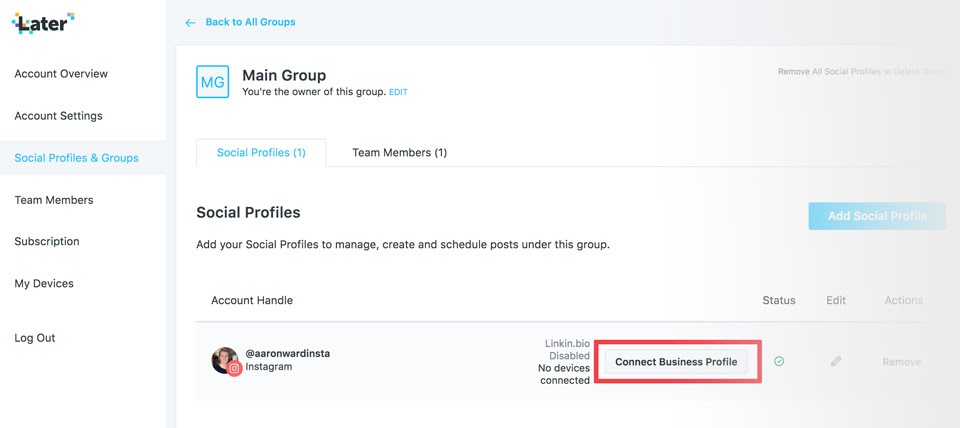This screenshot has width=960, height=428.
Task: Click the Instagram label under handle
Action: (269, 367)
